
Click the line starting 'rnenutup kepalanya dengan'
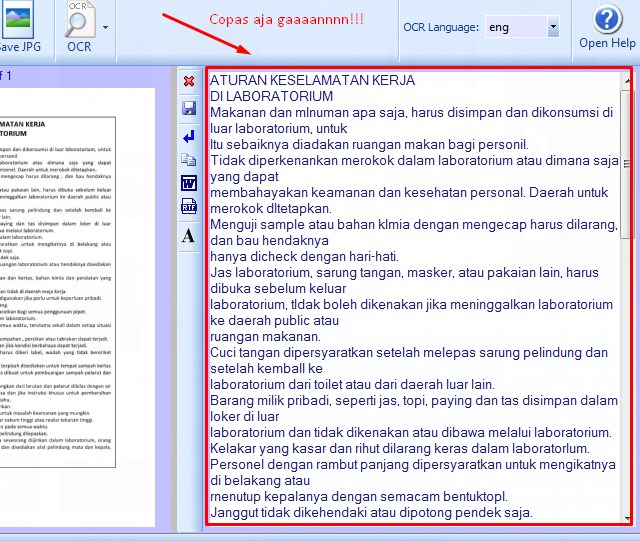pos(359,496)
